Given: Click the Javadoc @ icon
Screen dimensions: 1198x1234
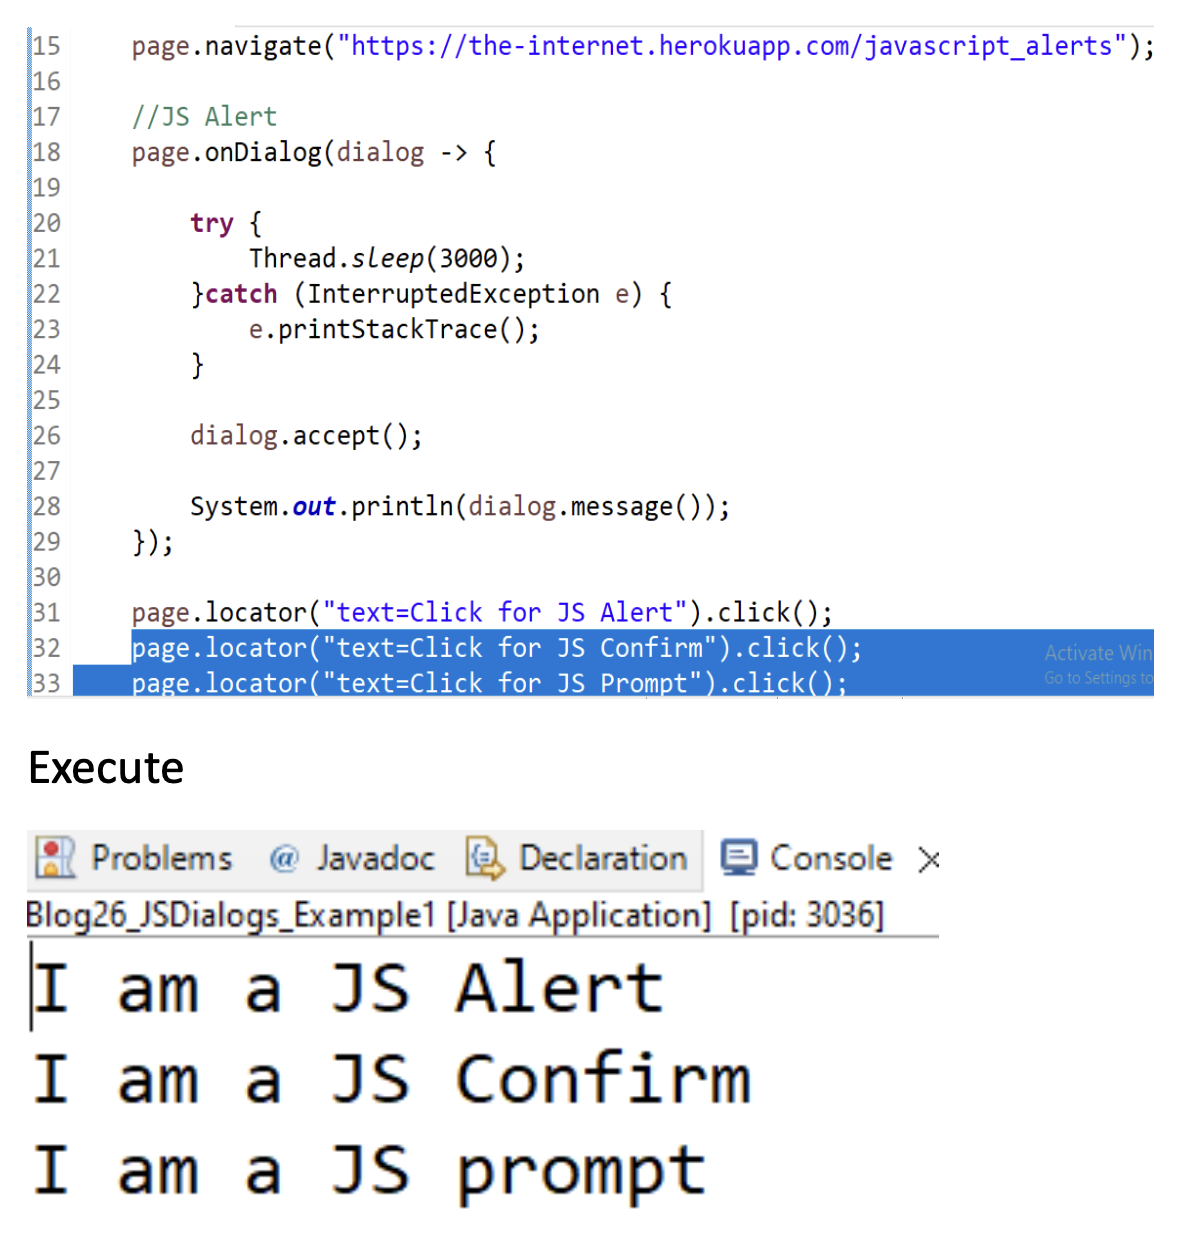Looking at the screenshot, I should pyautogui.click(x=284, y=859).
